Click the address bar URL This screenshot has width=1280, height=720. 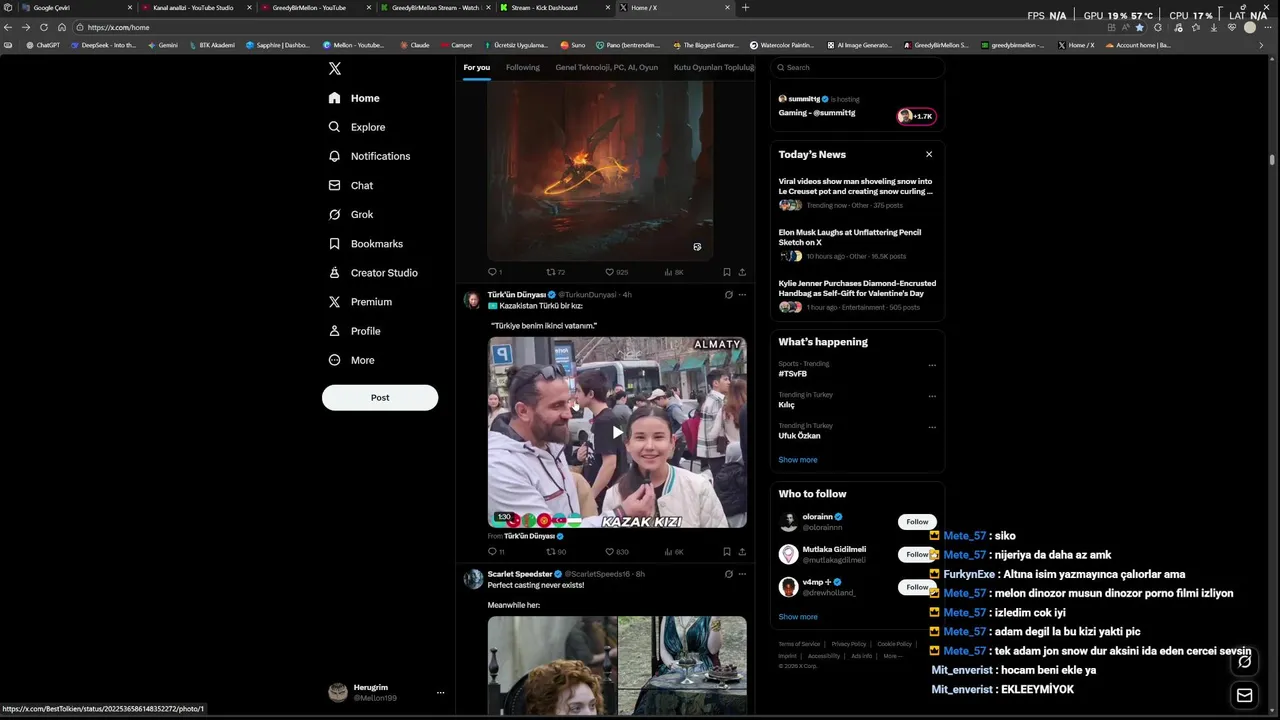(x=118, y=27)
